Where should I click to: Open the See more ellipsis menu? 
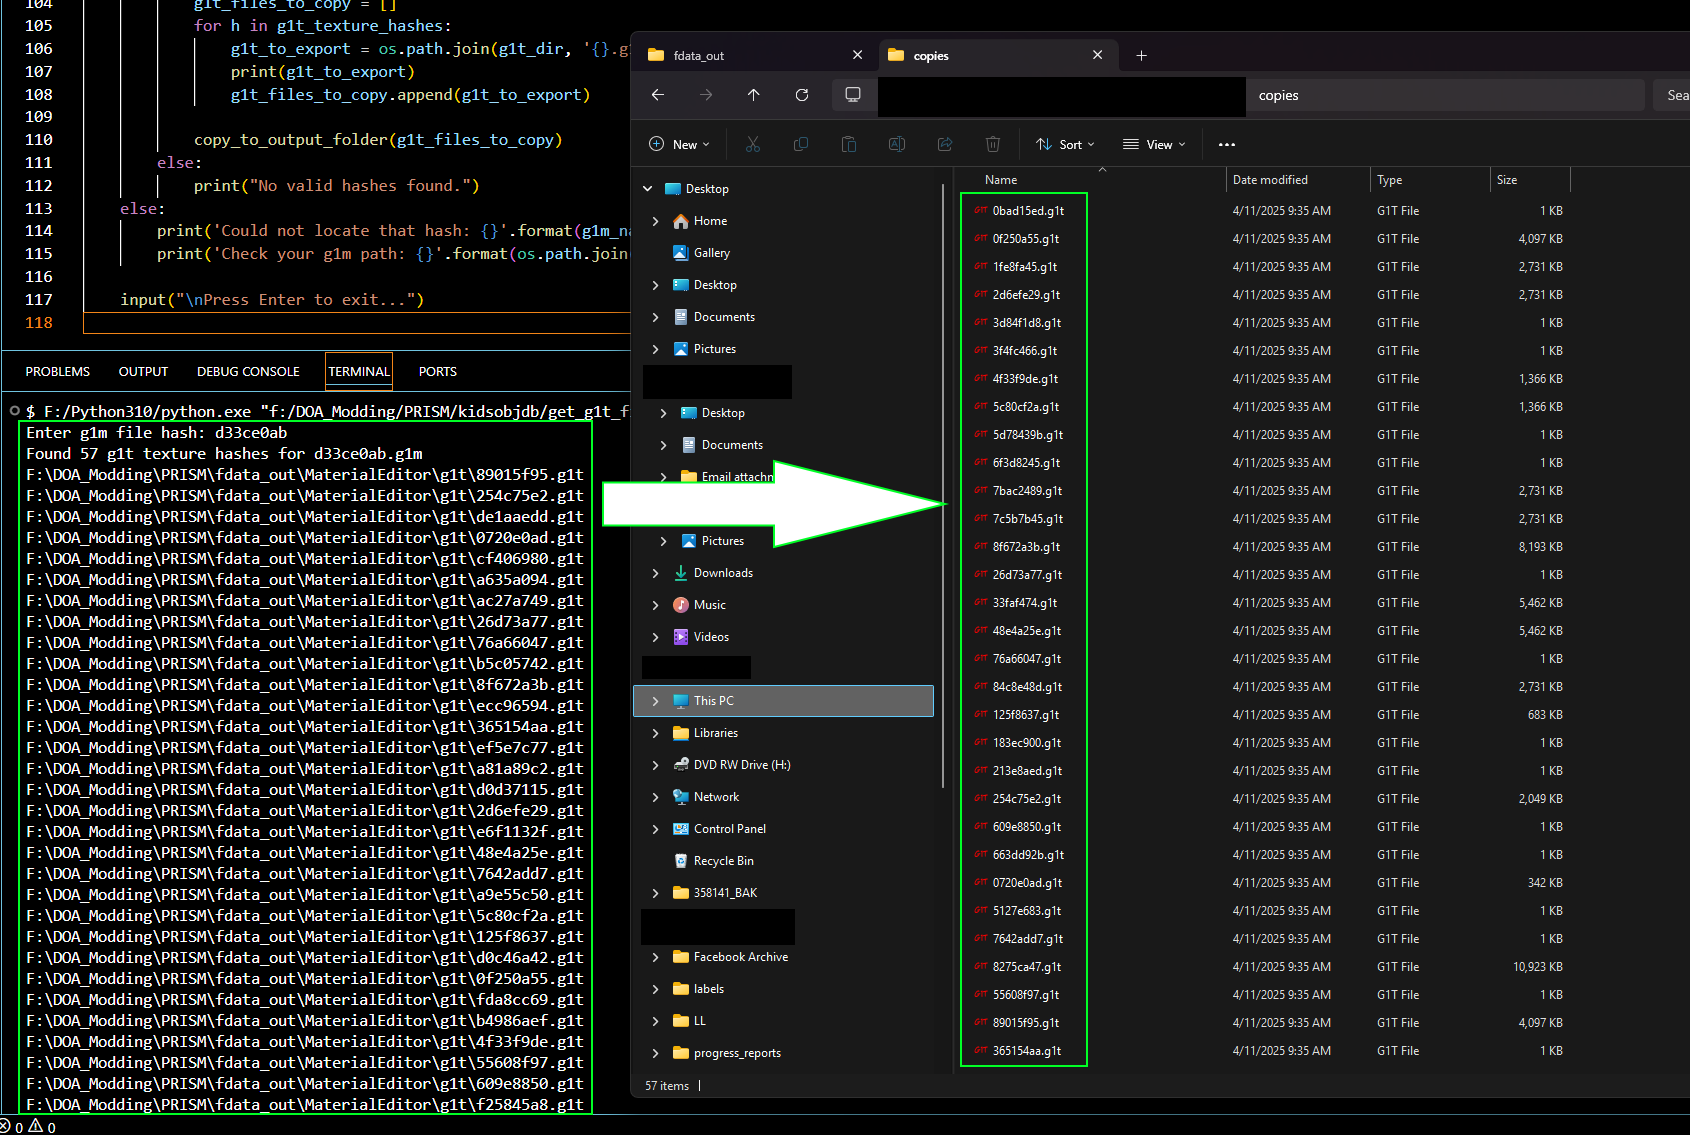(x=1227, y=144)
